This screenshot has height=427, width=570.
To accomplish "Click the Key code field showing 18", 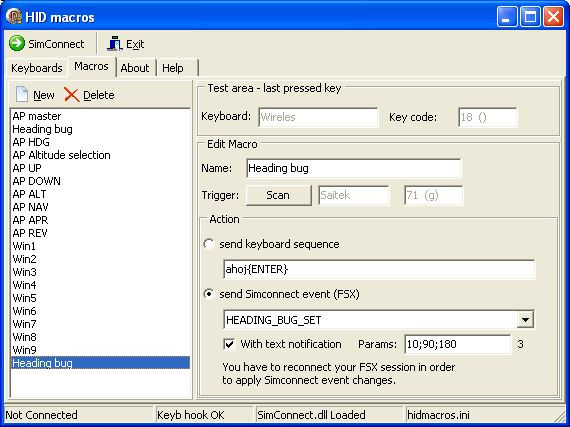I will pyautogui.click(x=487, y=117).
